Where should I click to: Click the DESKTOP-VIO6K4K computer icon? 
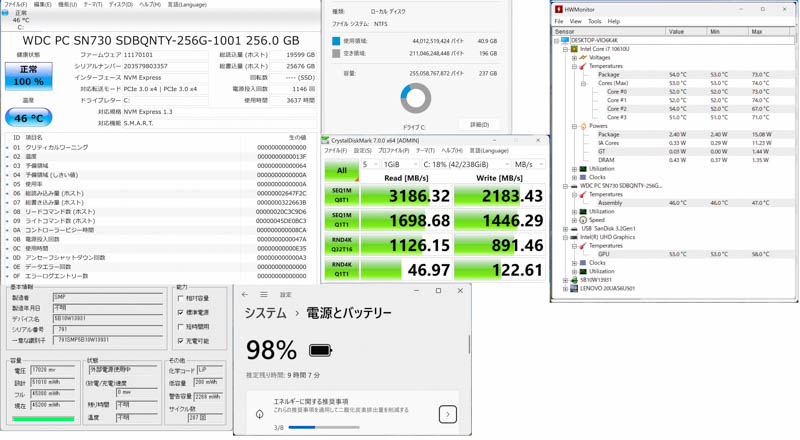[x=565, y=40]
